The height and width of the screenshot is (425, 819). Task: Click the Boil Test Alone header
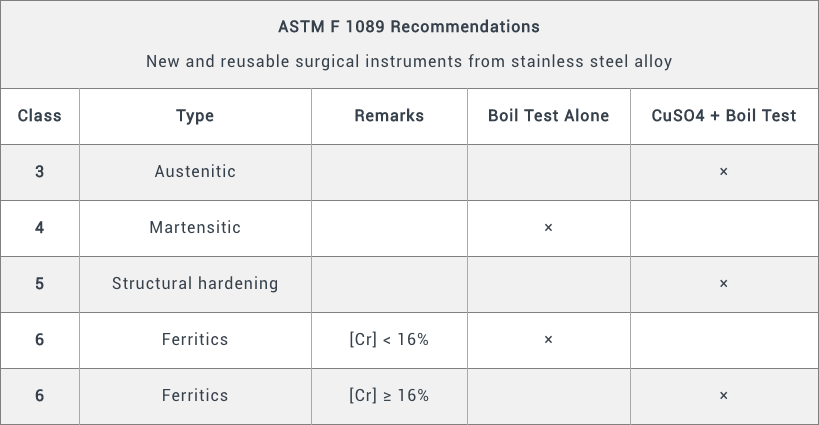pyautogui.click(x=548, y=116)
